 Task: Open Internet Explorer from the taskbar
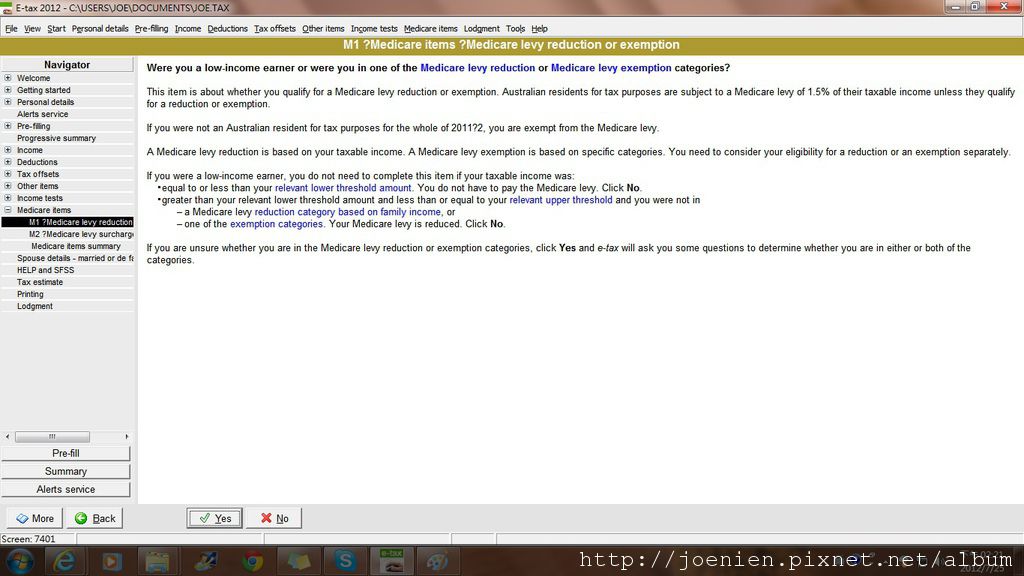click(64, 560)
